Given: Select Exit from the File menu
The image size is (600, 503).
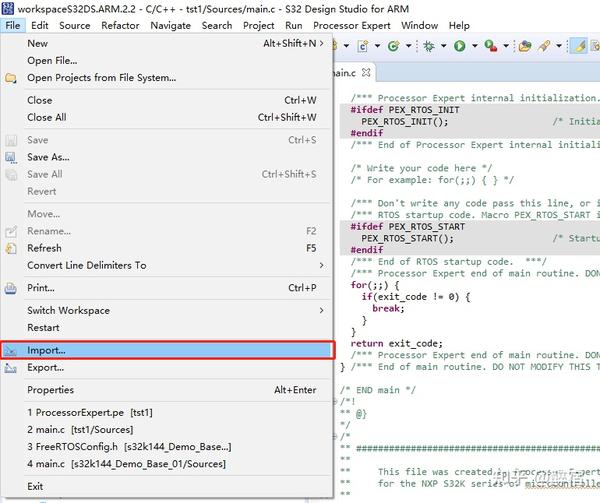Looking at the screenshot, I should point(35,486).
